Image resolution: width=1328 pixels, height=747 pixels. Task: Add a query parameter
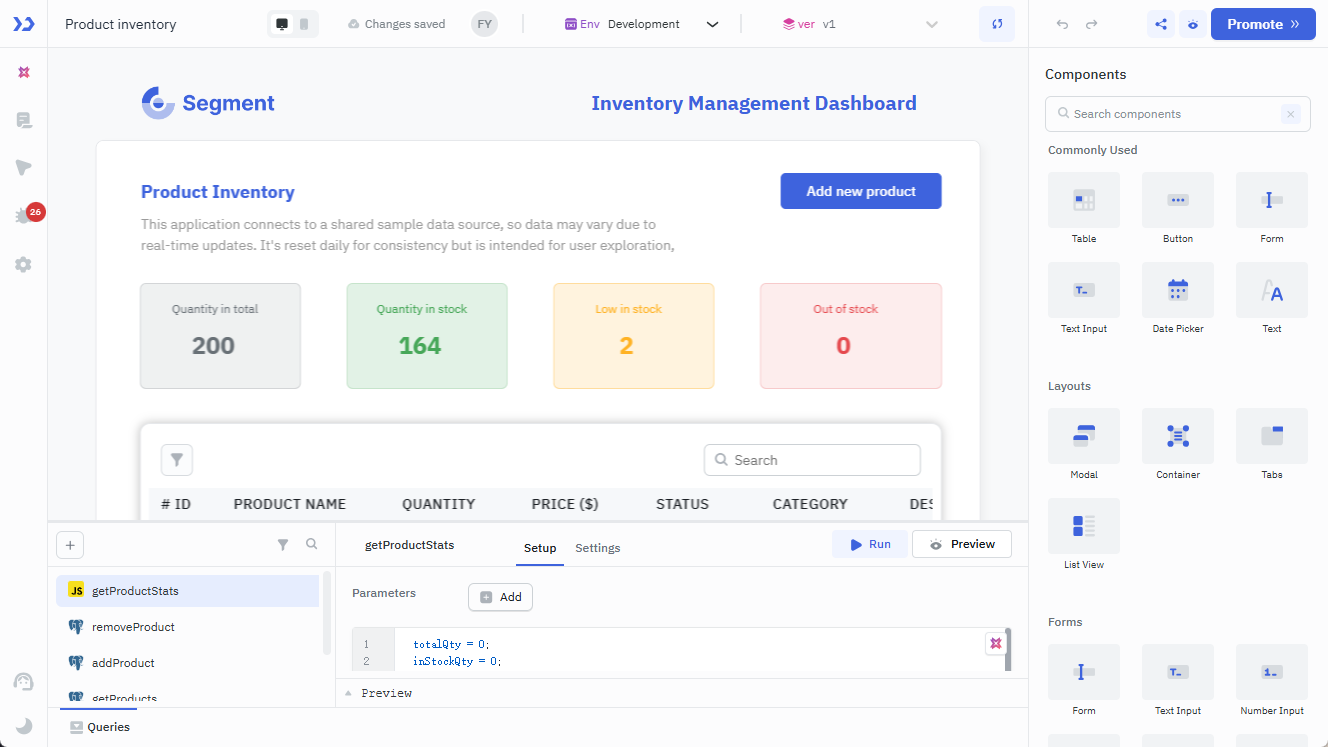click(500, 597)
